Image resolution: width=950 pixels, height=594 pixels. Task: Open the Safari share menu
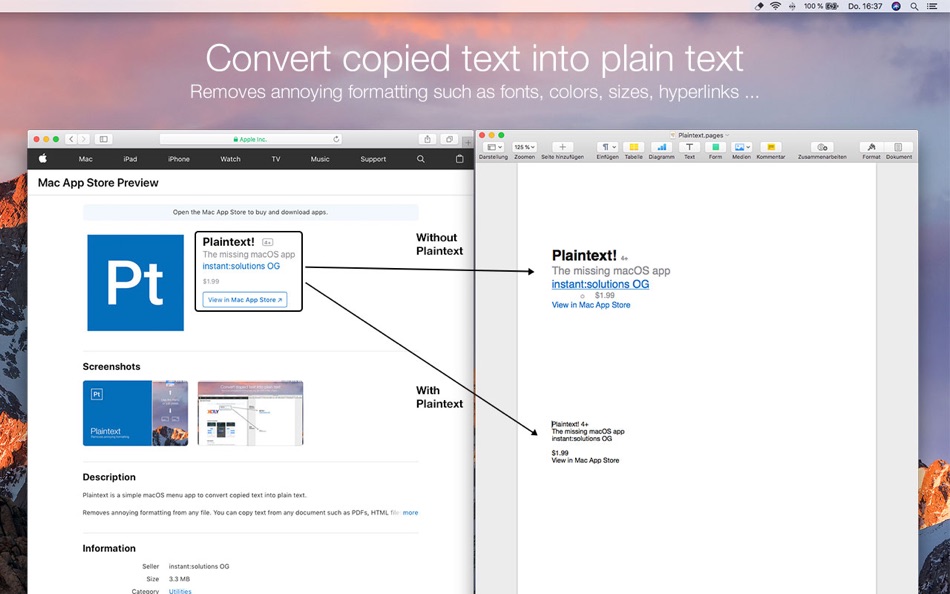click(x=427, y=139)
